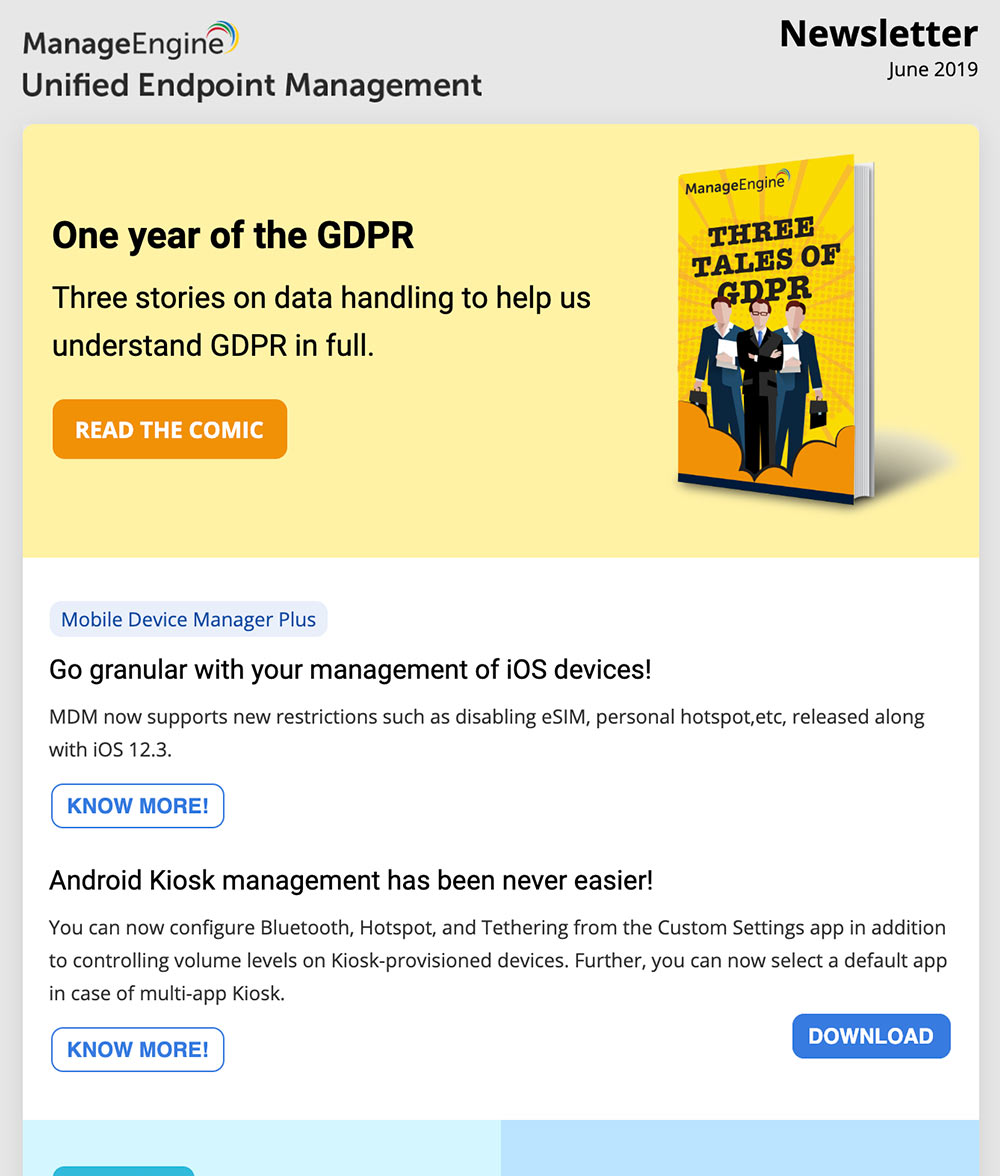Click the iOS 12.3 restrictions paragraph
This screenshot has width=1000, height=1176.
tap(486, 732)
